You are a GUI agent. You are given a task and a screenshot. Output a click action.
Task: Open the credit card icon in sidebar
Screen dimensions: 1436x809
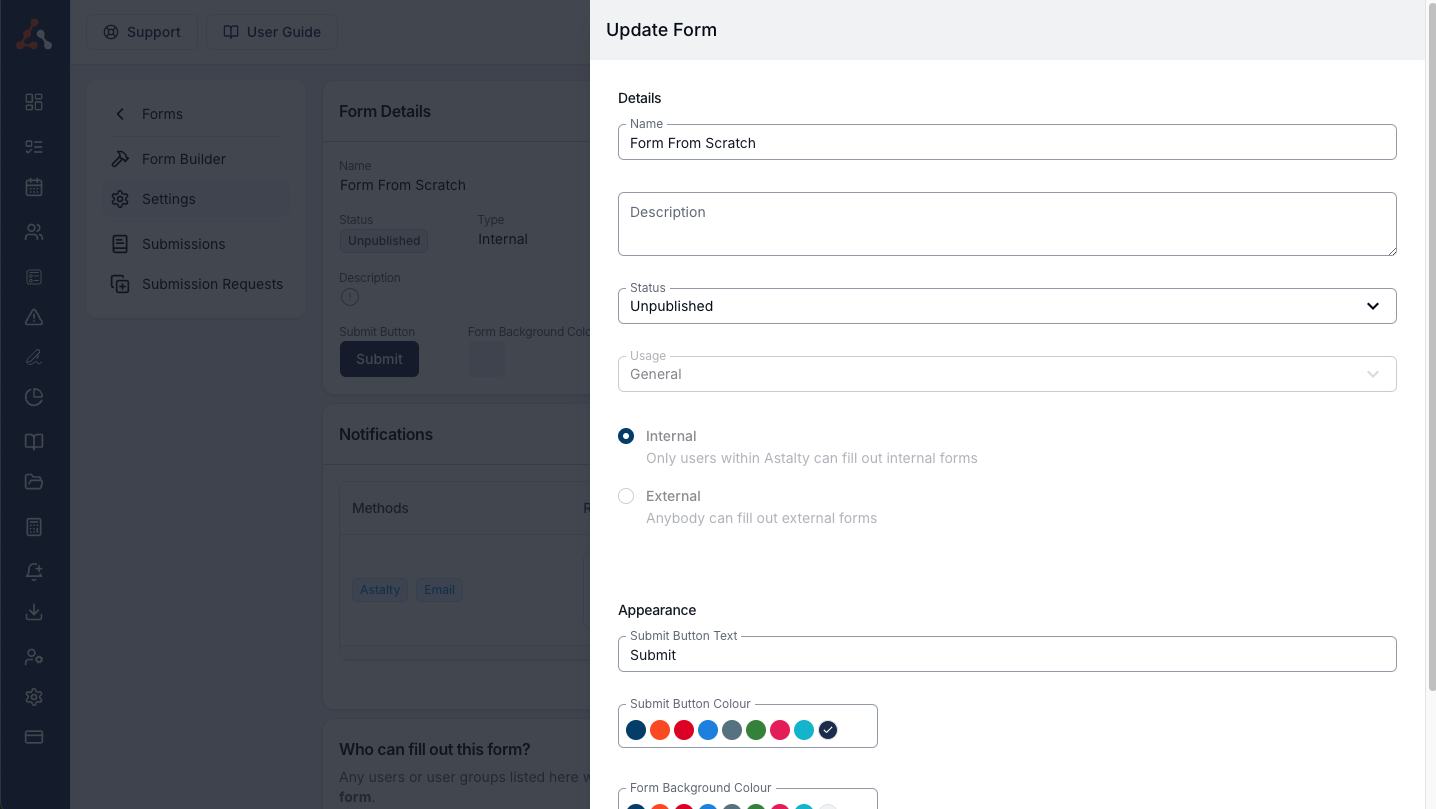click(x=34, y=737)
